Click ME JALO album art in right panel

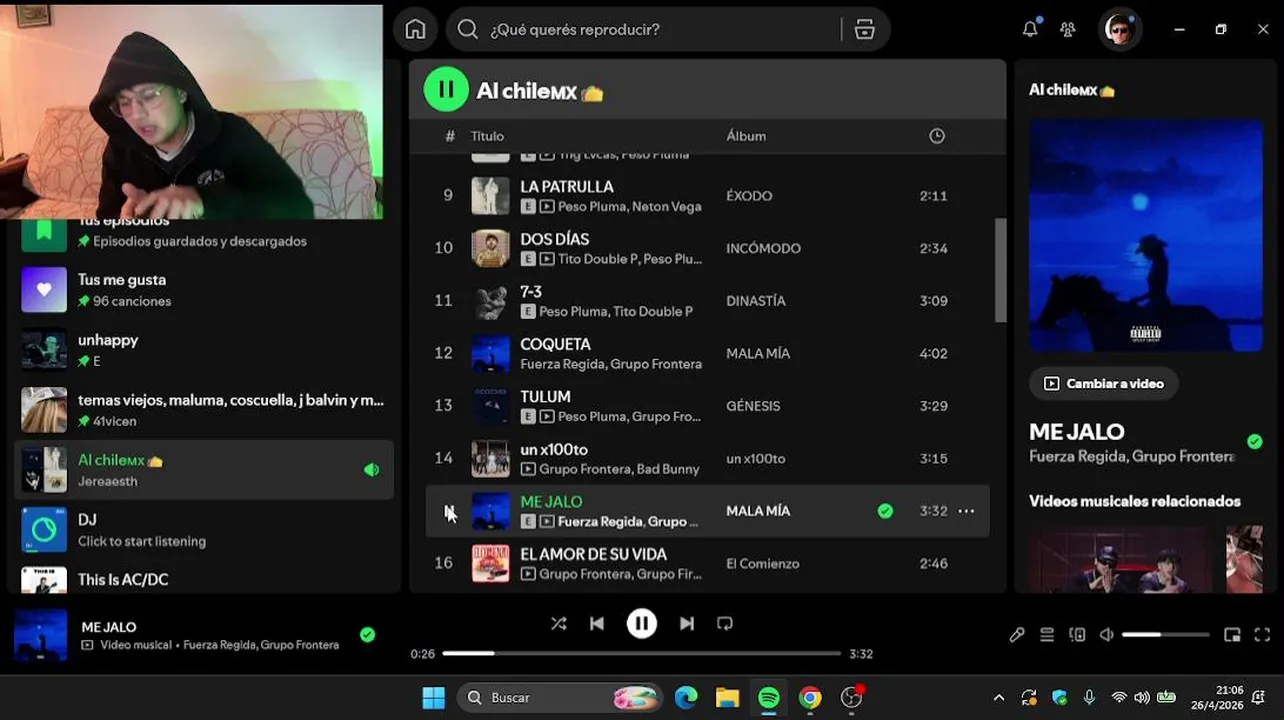click(1145, 236)
